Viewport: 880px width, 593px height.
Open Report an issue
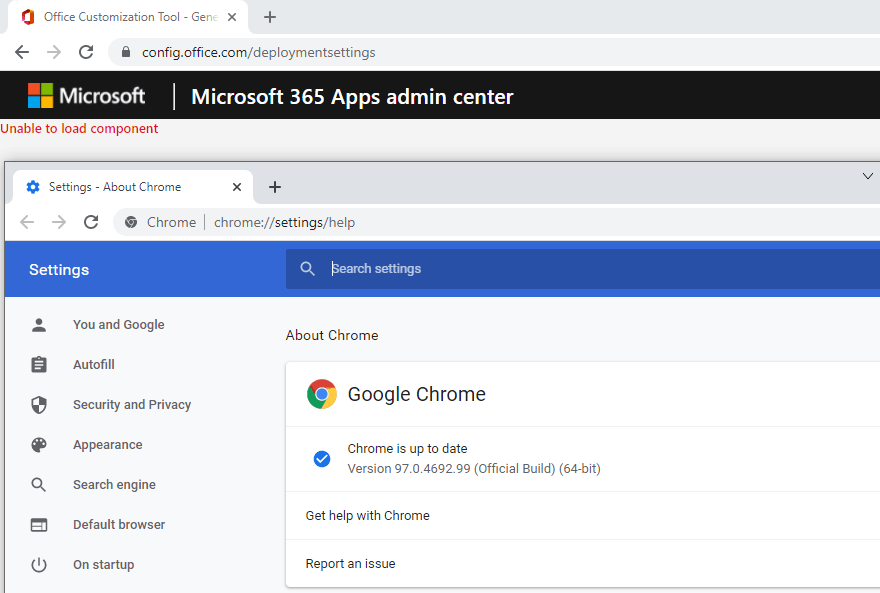pyautogui.click(x=583, y=564)
